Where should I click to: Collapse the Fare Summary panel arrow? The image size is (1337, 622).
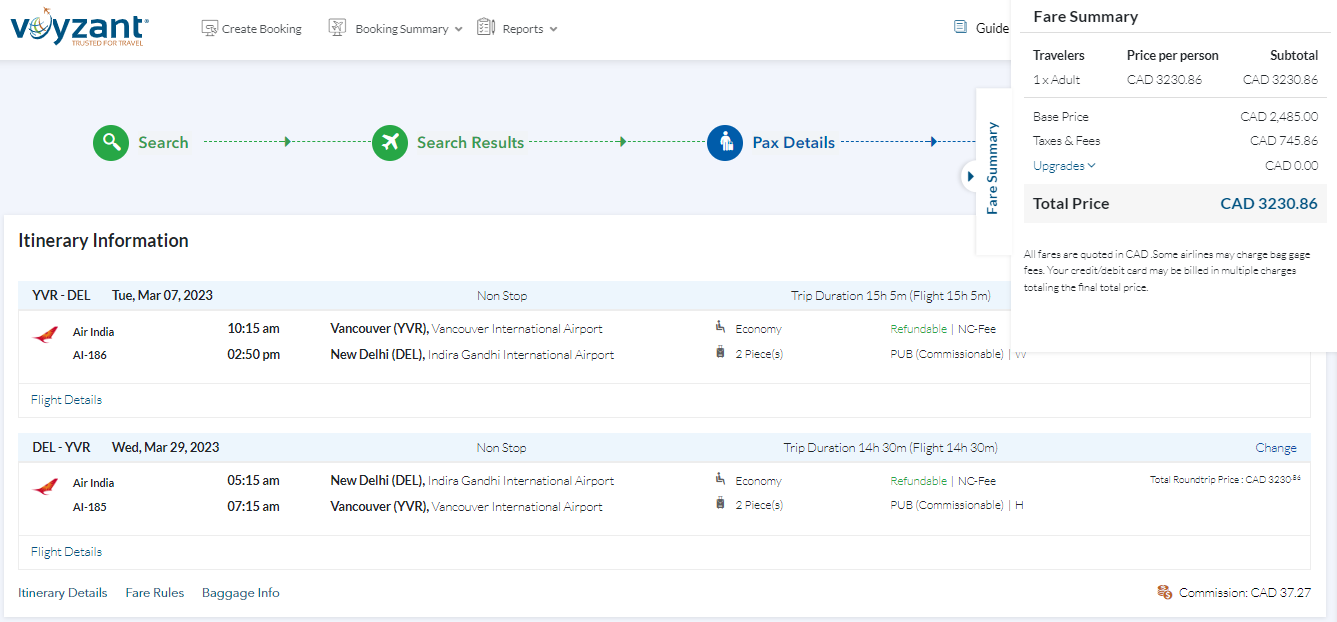(969, 176)
